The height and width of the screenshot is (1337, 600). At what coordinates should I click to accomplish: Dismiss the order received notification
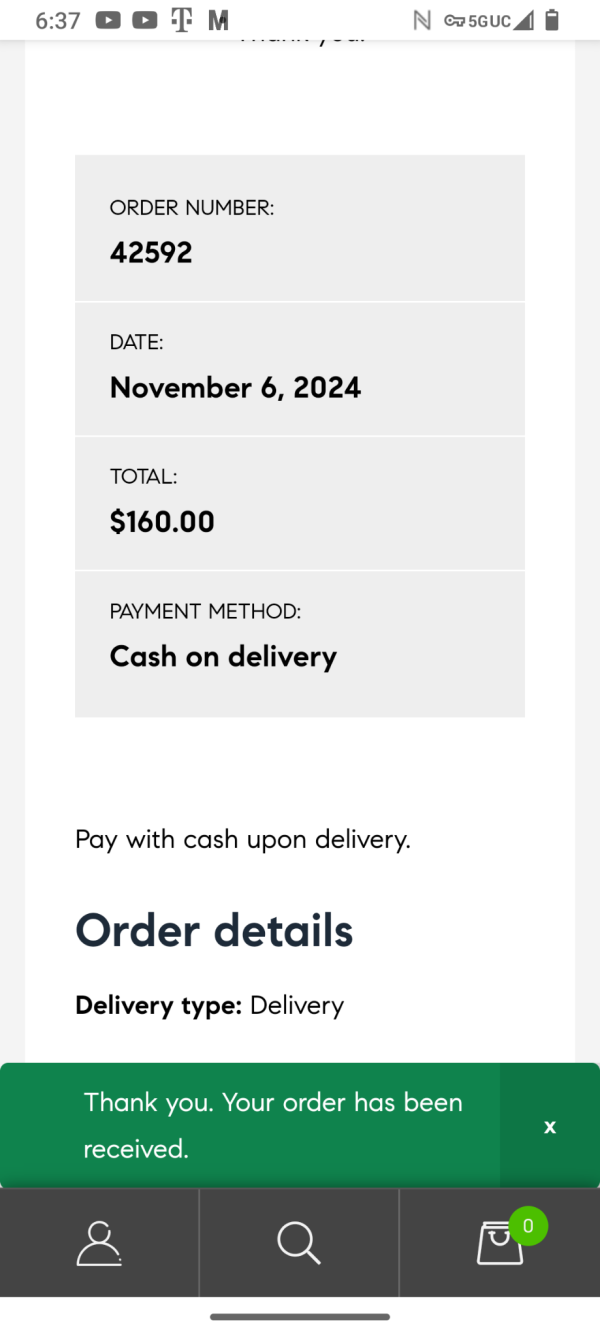click(549, 1126)
